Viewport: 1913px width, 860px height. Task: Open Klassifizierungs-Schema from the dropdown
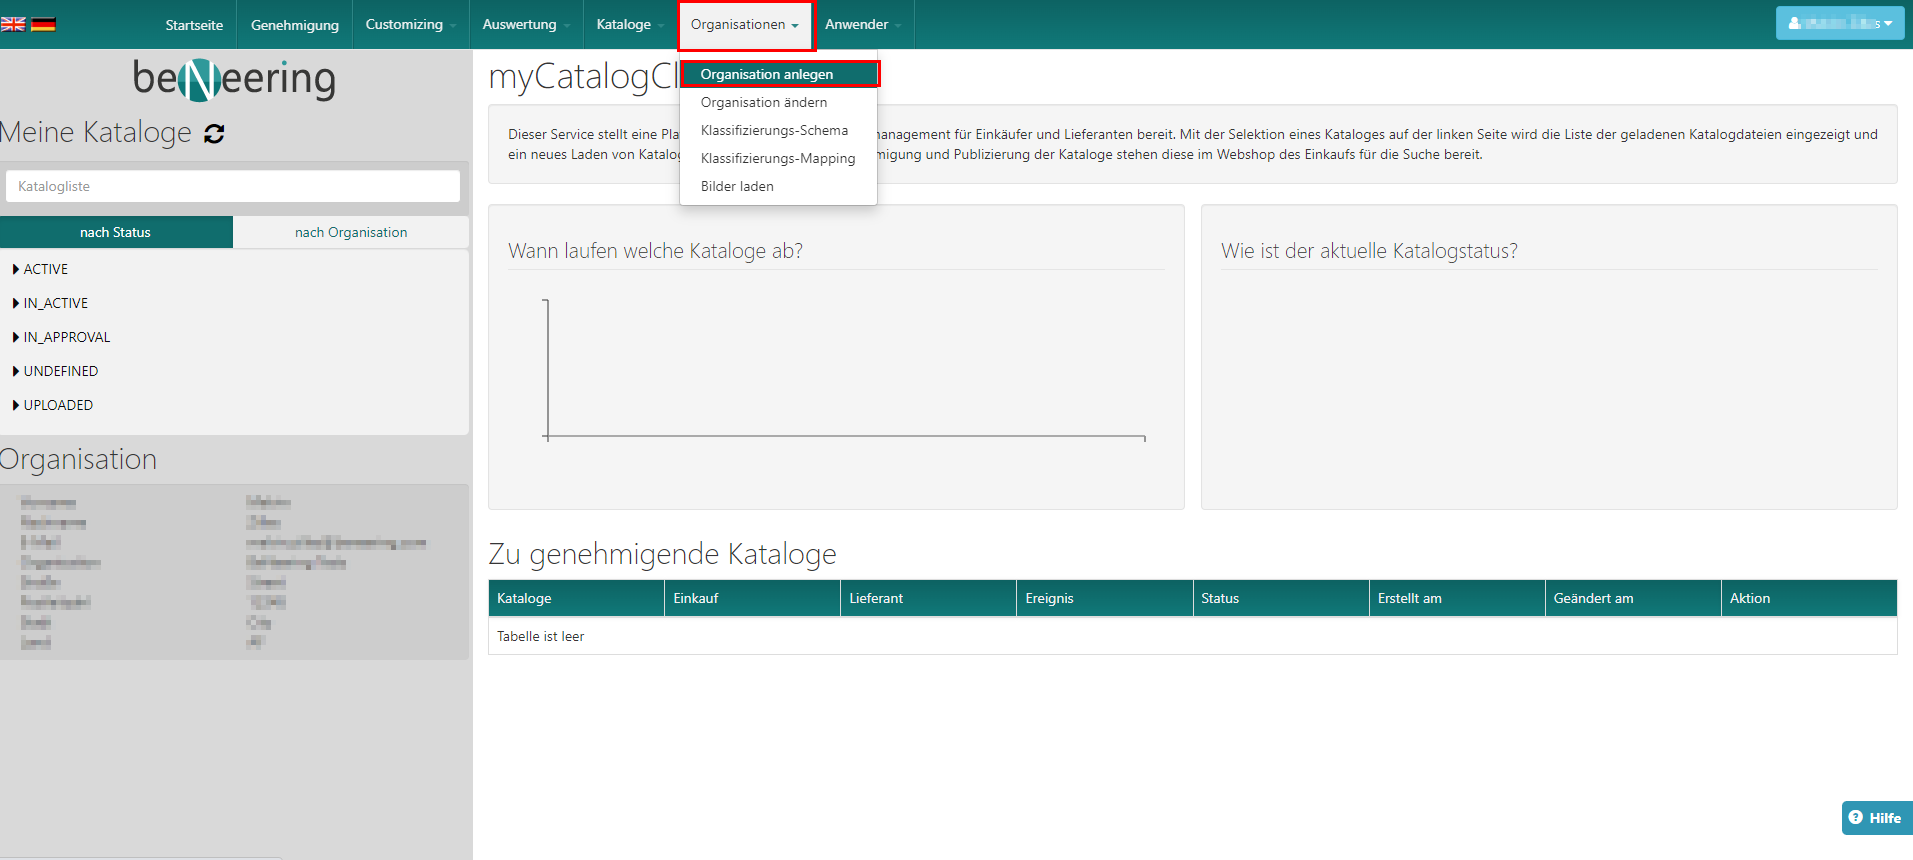pyautogui.click(x=774, y=130)
